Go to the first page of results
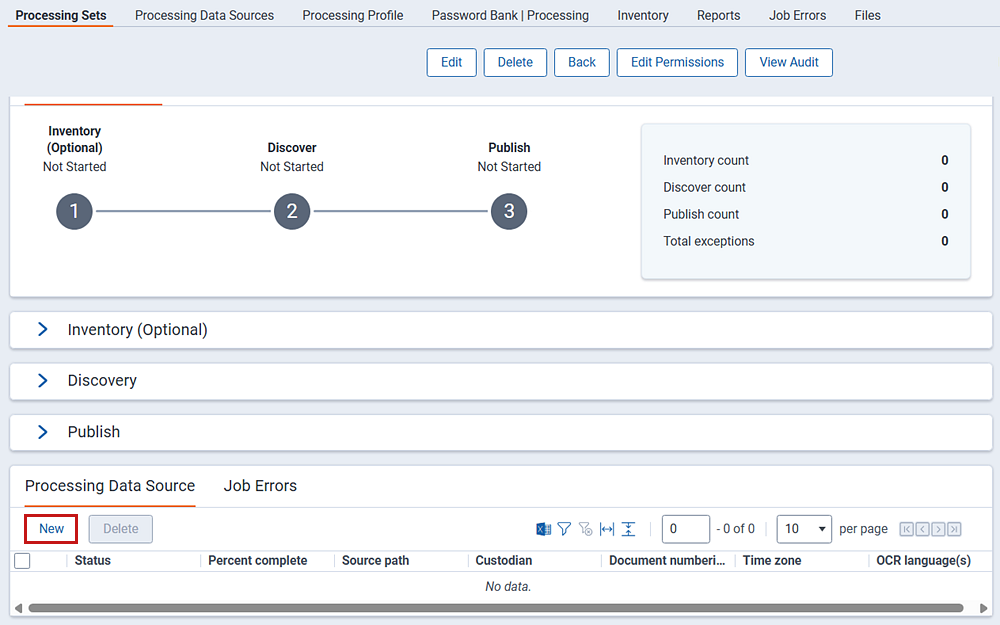The image size is (1000, 625). tap(907, 529)
